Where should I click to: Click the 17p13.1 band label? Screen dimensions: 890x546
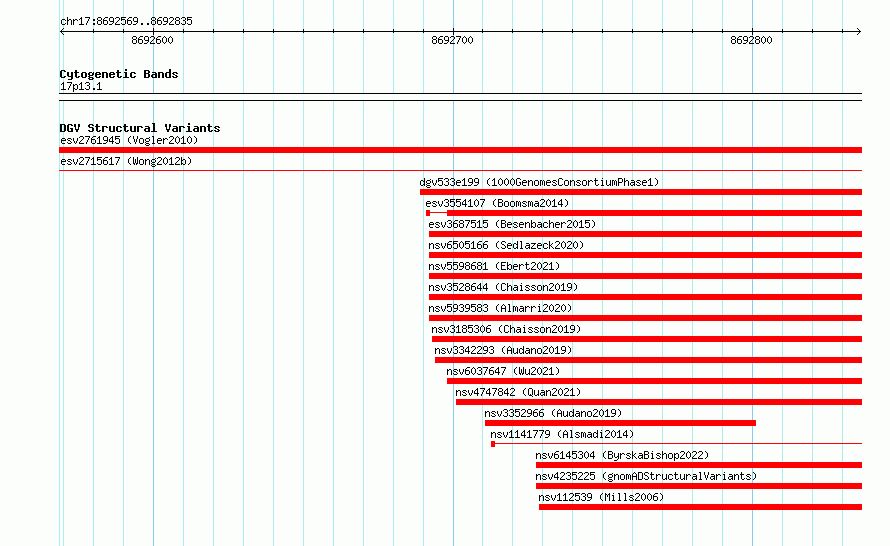[x=81, y=86]
